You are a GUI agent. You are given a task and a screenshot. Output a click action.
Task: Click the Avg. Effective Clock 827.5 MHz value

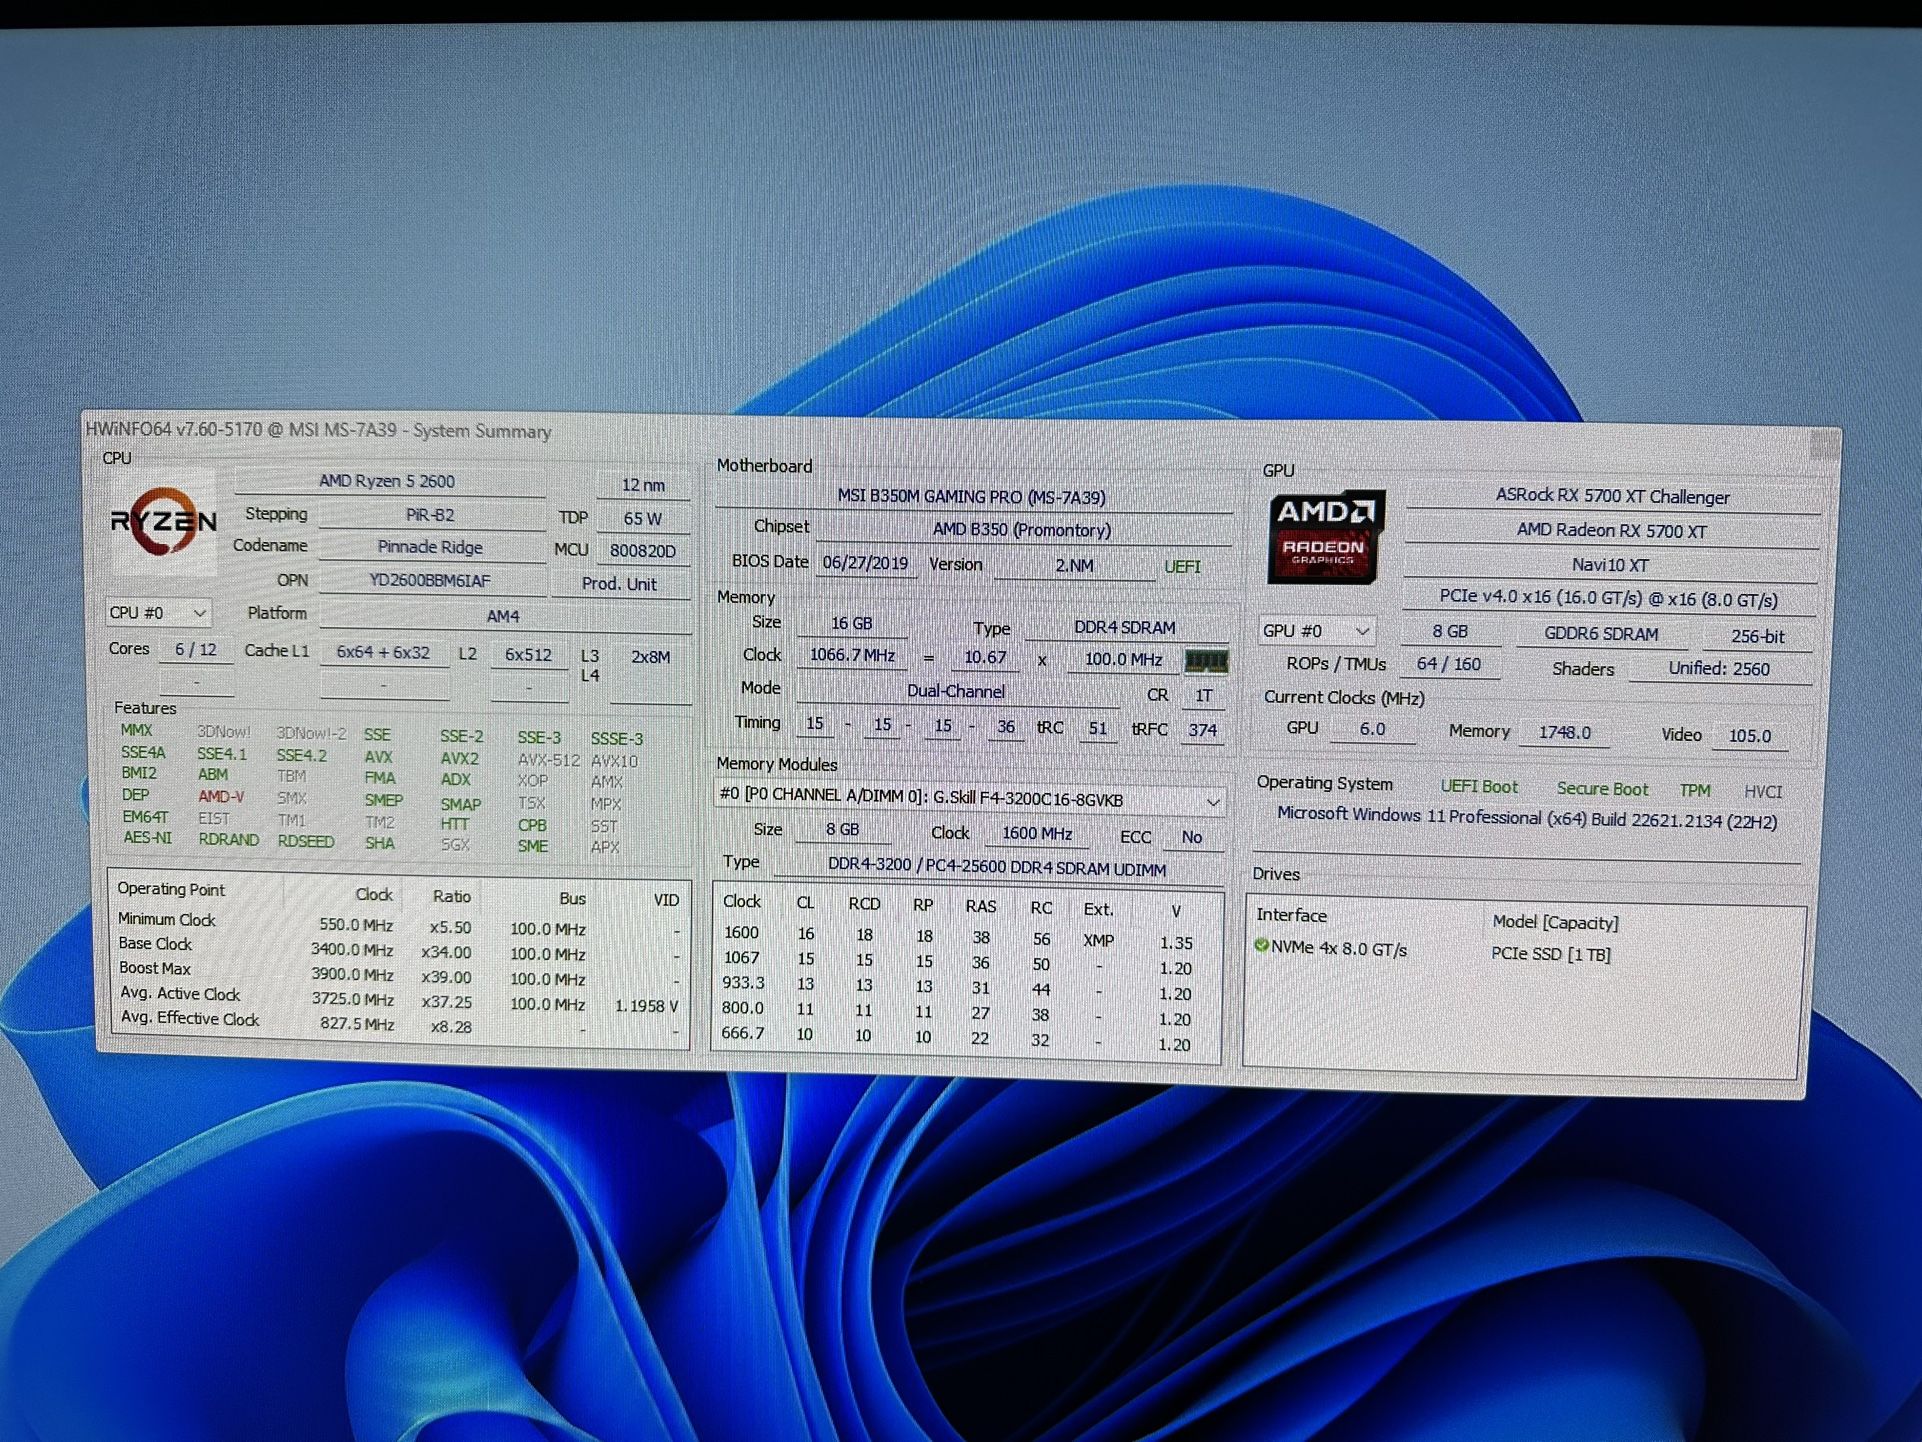357,1025
